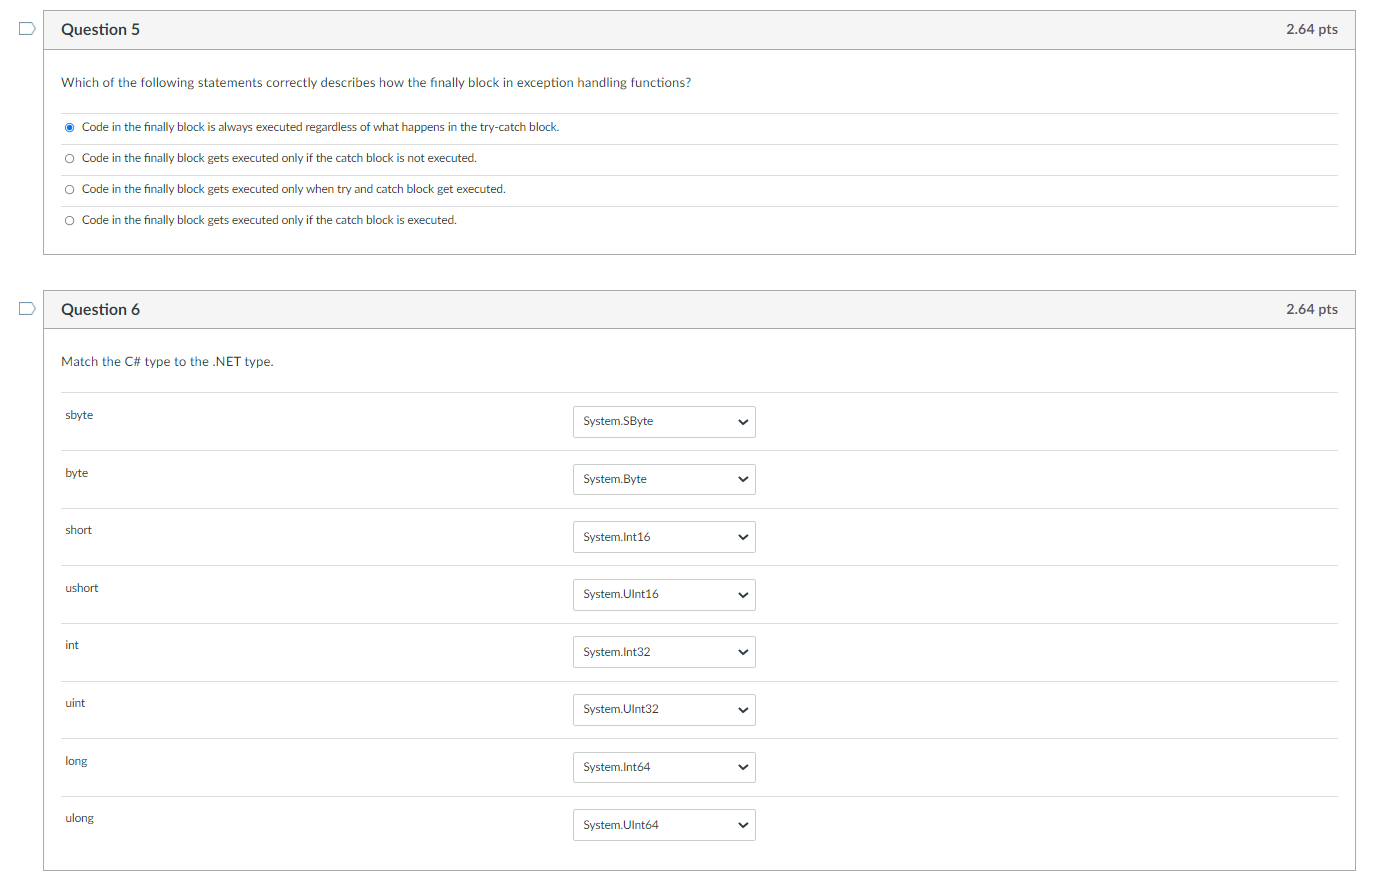
Task: Expand the long System.Int64 dropdown
Action: [664, 767]
